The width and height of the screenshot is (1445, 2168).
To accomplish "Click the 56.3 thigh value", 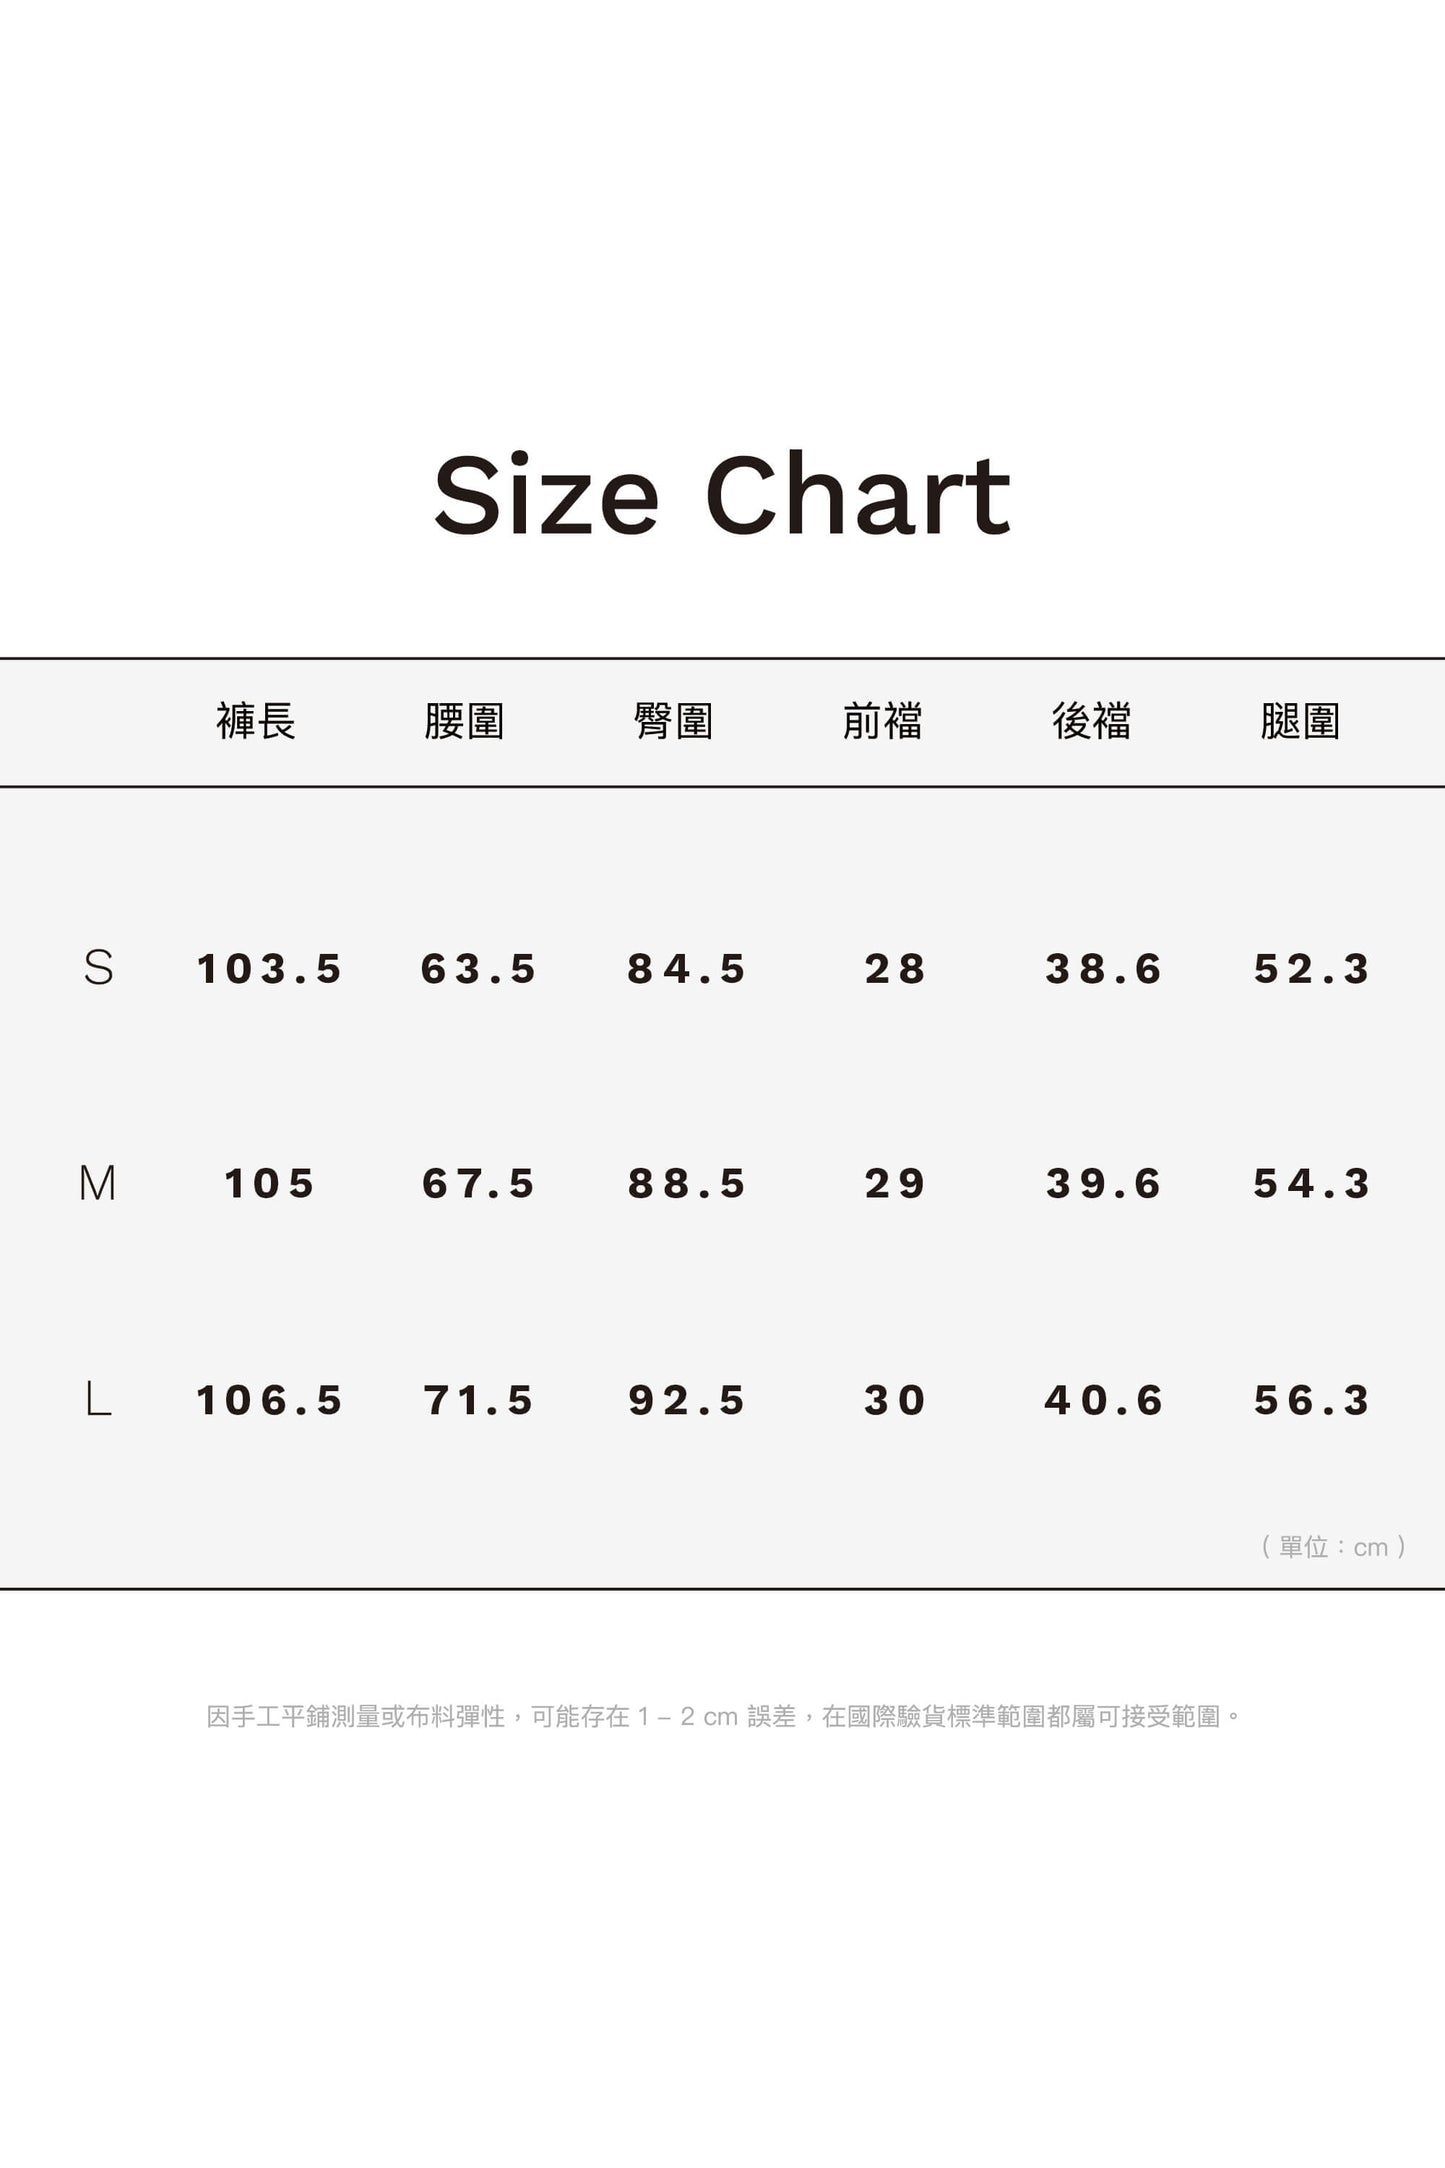I will tap(1312, 1400).
